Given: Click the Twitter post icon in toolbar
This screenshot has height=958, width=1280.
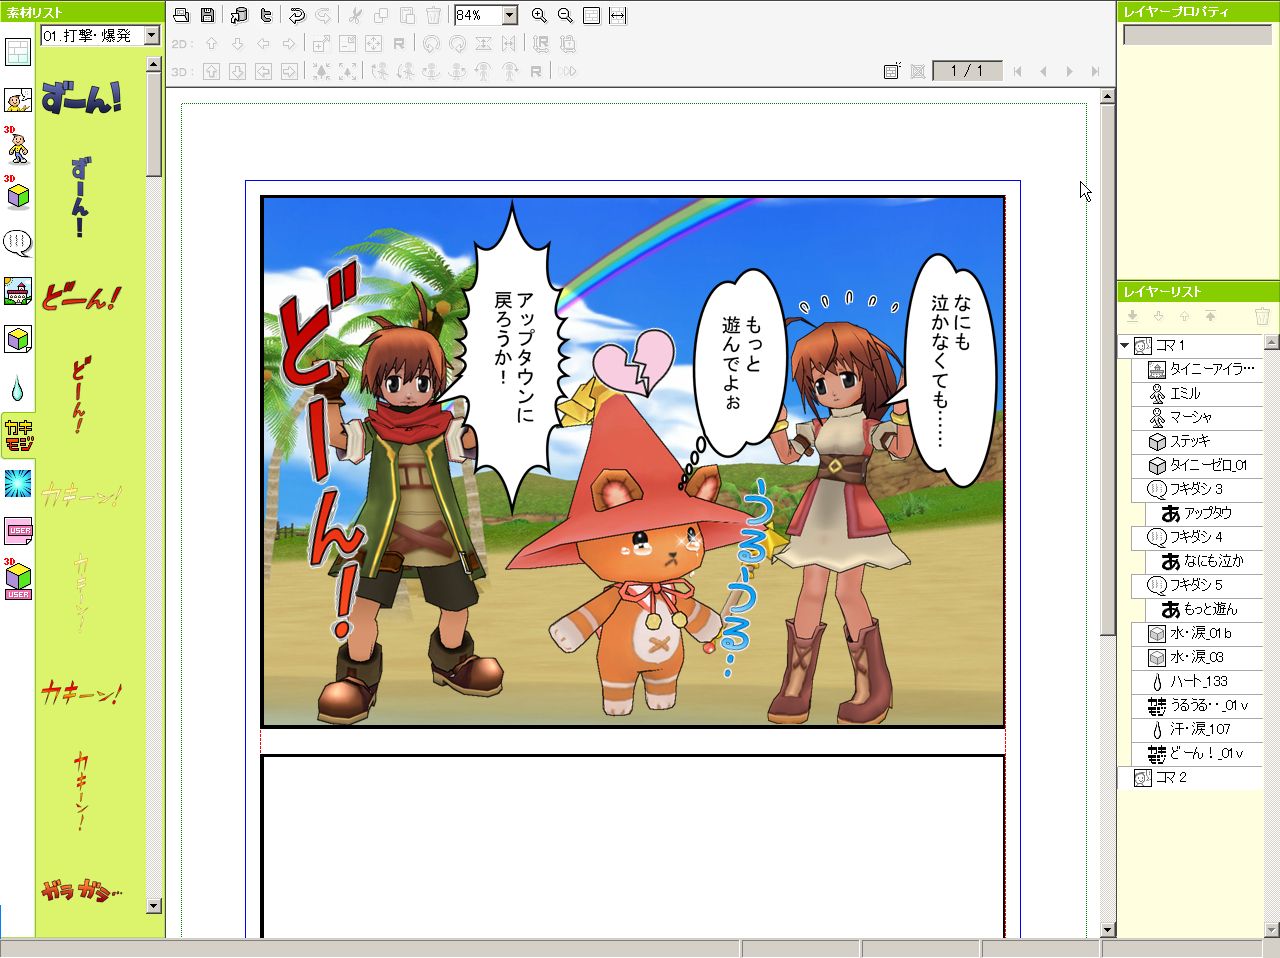Looking at the screenshot, I should coord(265,15).
